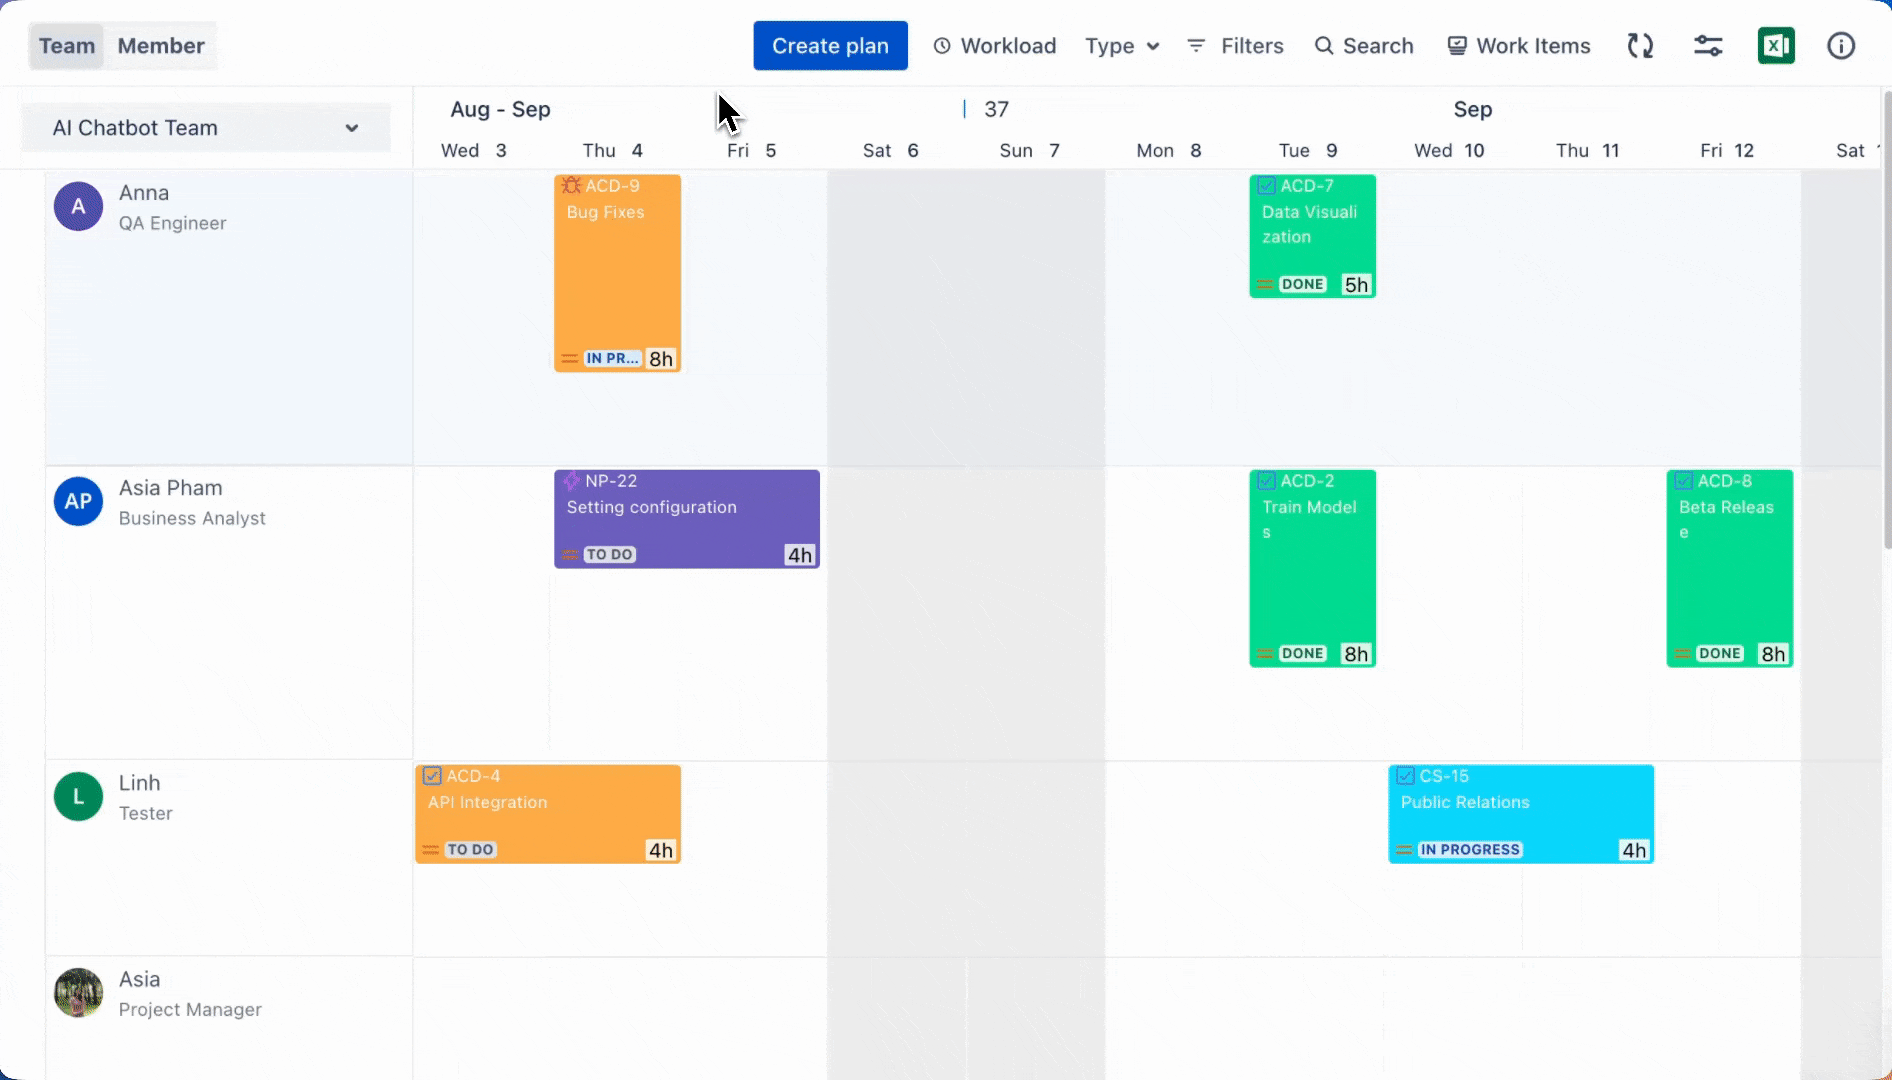Open the AI Chatbot Team dropdown
This screenshot has height=1080, width=1892.
click(x=206, y=128)
